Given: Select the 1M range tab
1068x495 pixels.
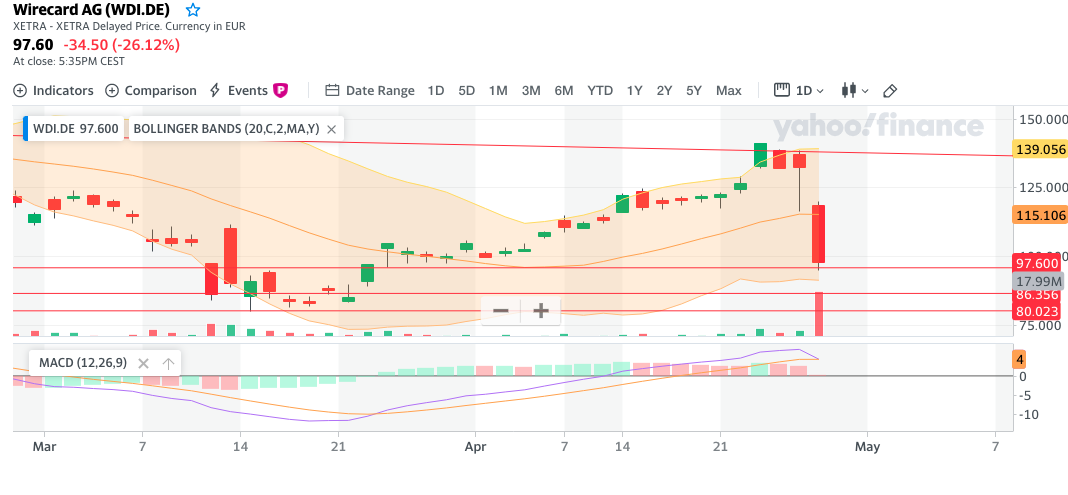Looking at the screenshot, I should coord(498,90).
